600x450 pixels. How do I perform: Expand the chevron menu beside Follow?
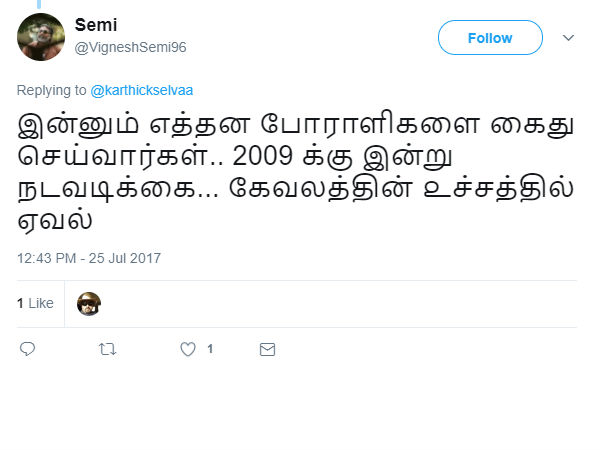(569, 38)
